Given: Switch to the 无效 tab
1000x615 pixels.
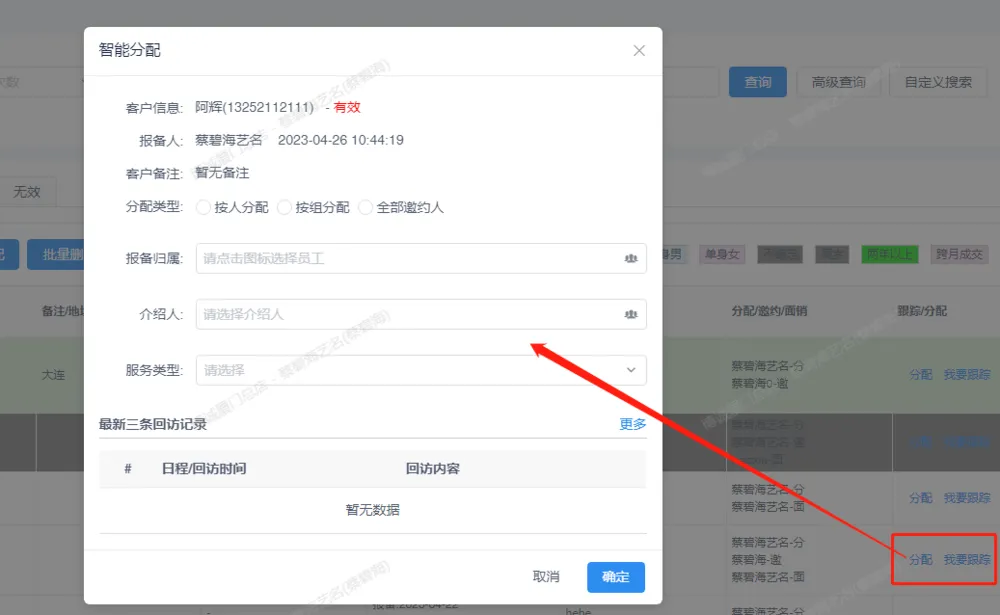Looking at the screenshot, I should pos(27,192).
